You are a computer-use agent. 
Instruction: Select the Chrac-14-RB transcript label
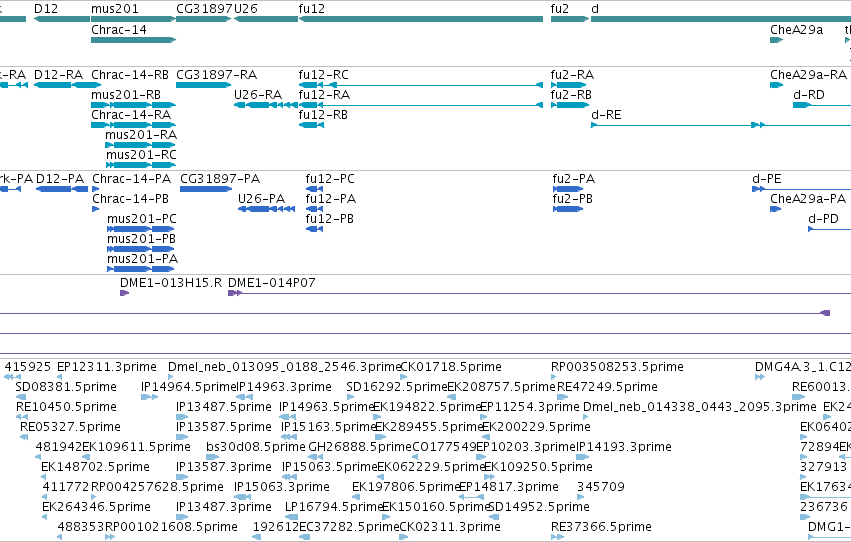pyautogui.click(x=130, y=75)
